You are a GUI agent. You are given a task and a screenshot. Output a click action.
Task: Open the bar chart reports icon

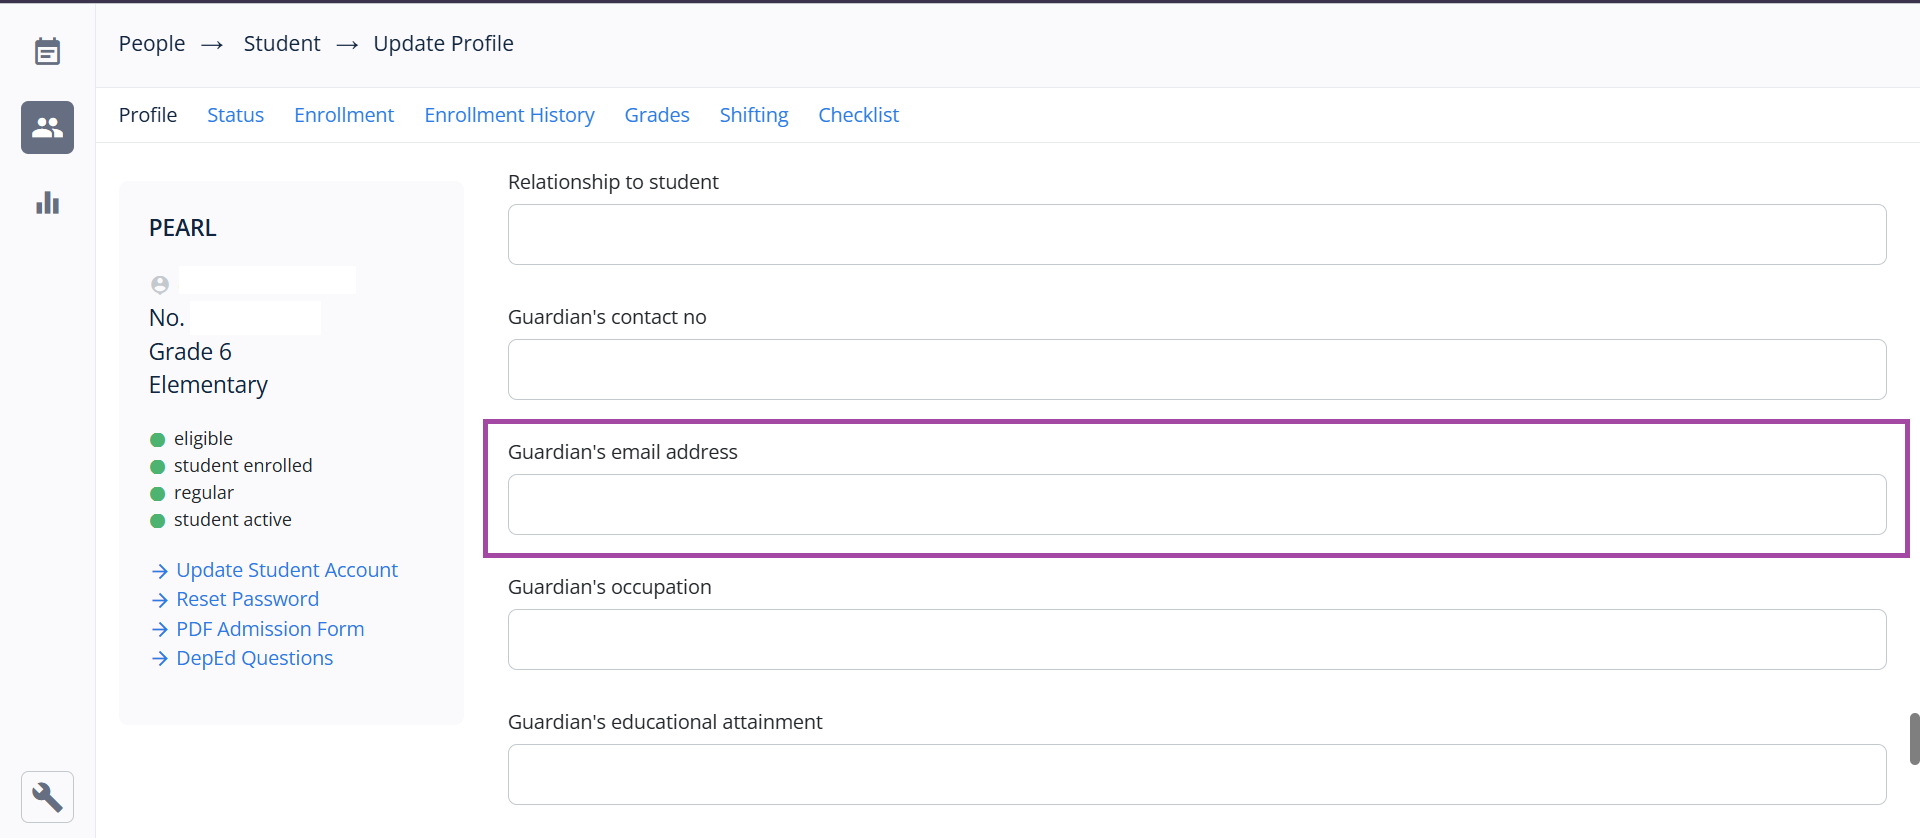point(47,203)
